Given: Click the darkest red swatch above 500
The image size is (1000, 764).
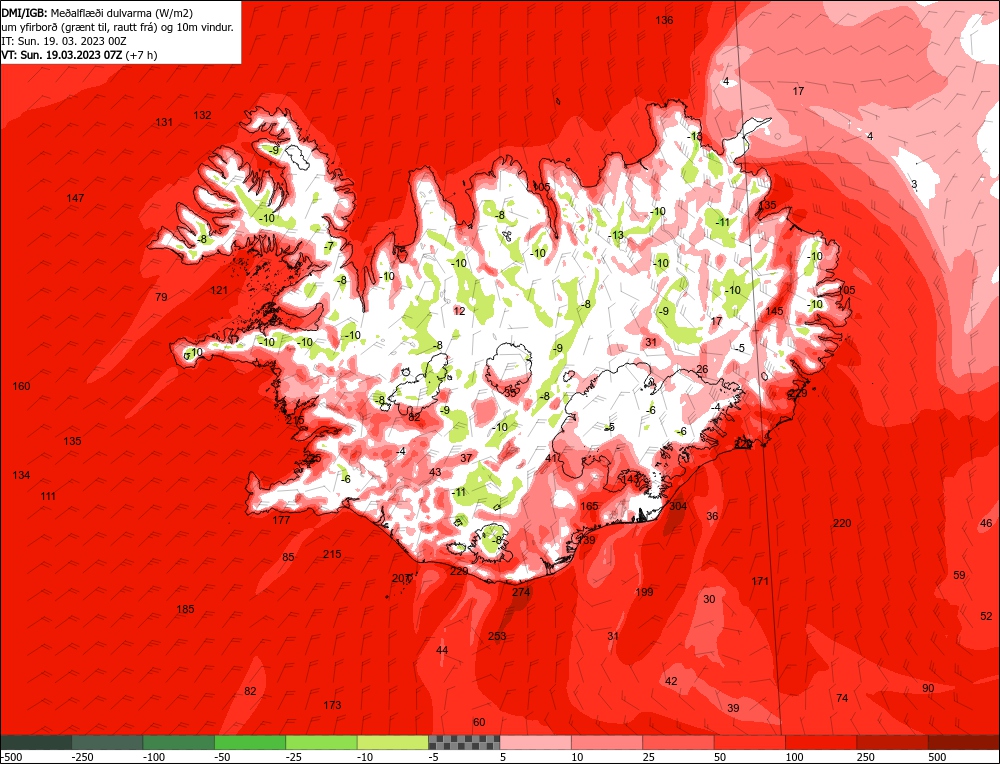Looking at the screenshot, I should pyautogui.click(x=964, y=742).
